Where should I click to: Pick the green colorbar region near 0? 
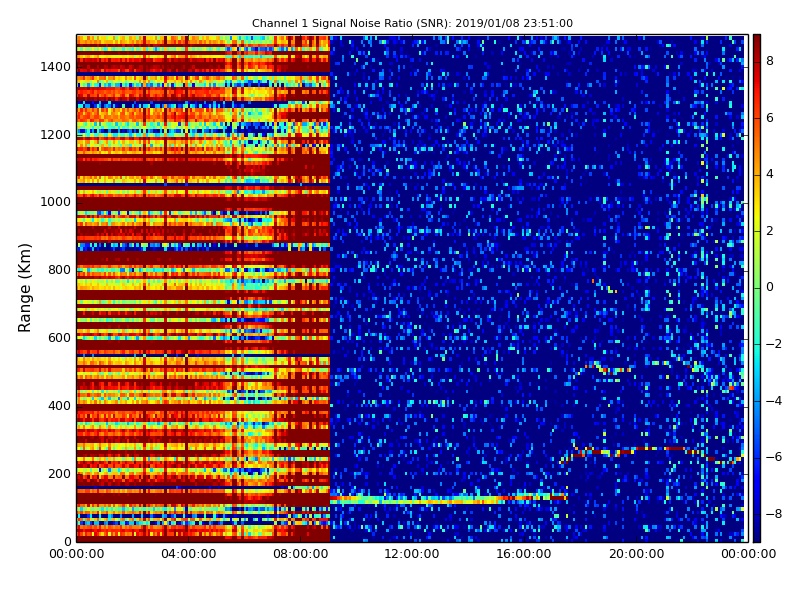point(757,288)
